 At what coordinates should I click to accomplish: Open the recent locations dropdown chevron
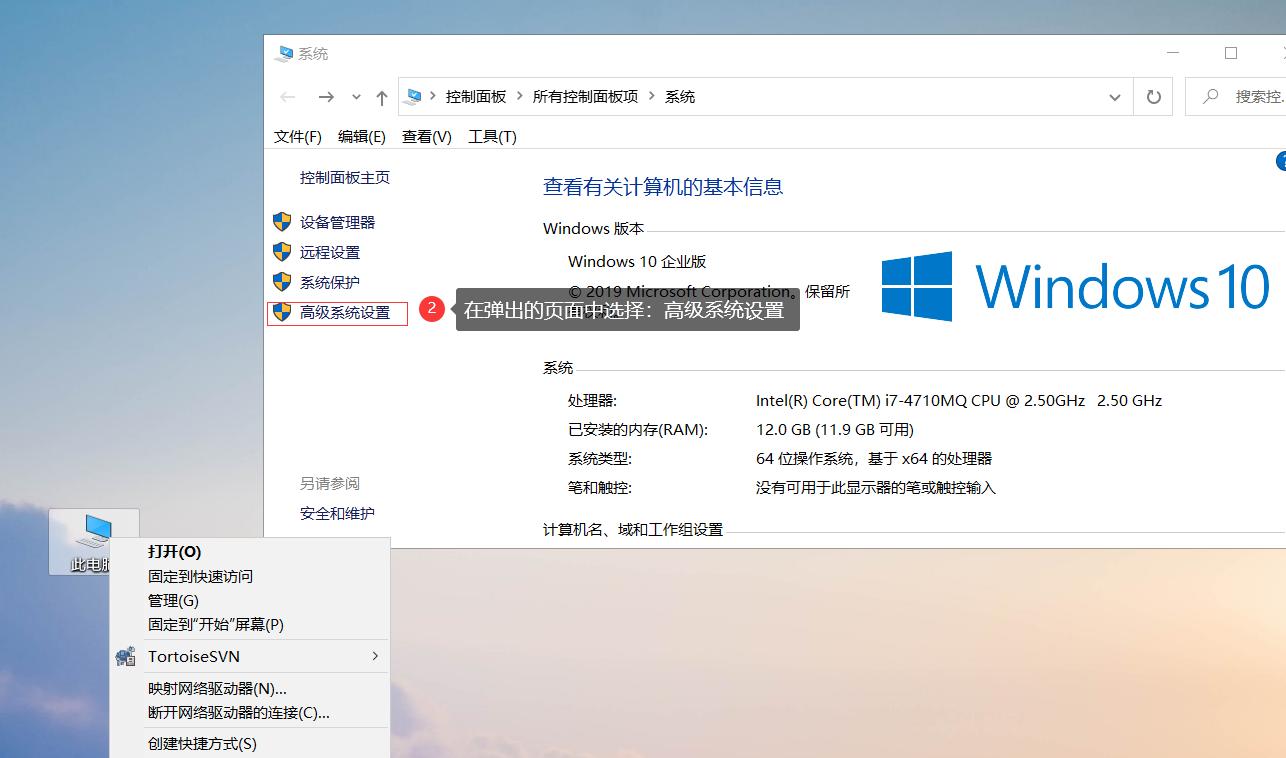[356, 97]
